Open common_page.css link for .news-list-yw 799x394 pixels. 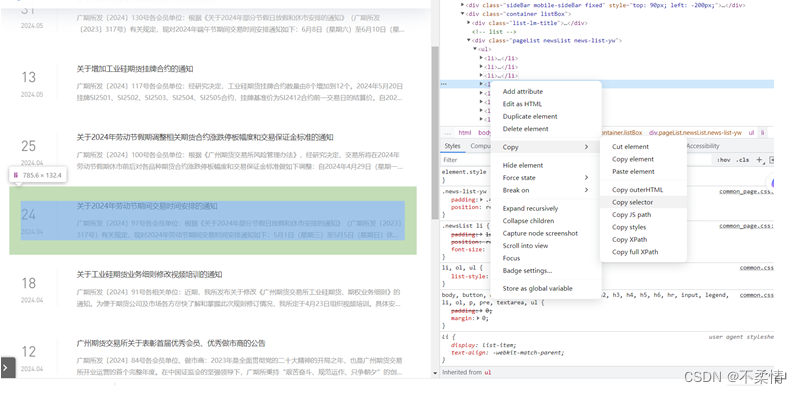[x=747, y=192]
